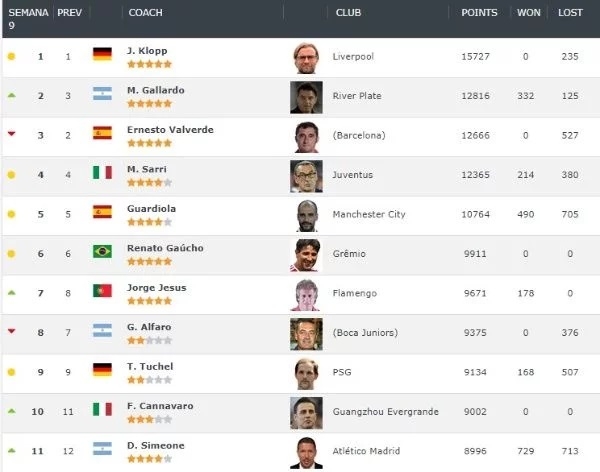Open F. Cannavaro coach name link

tap(158, 406)
